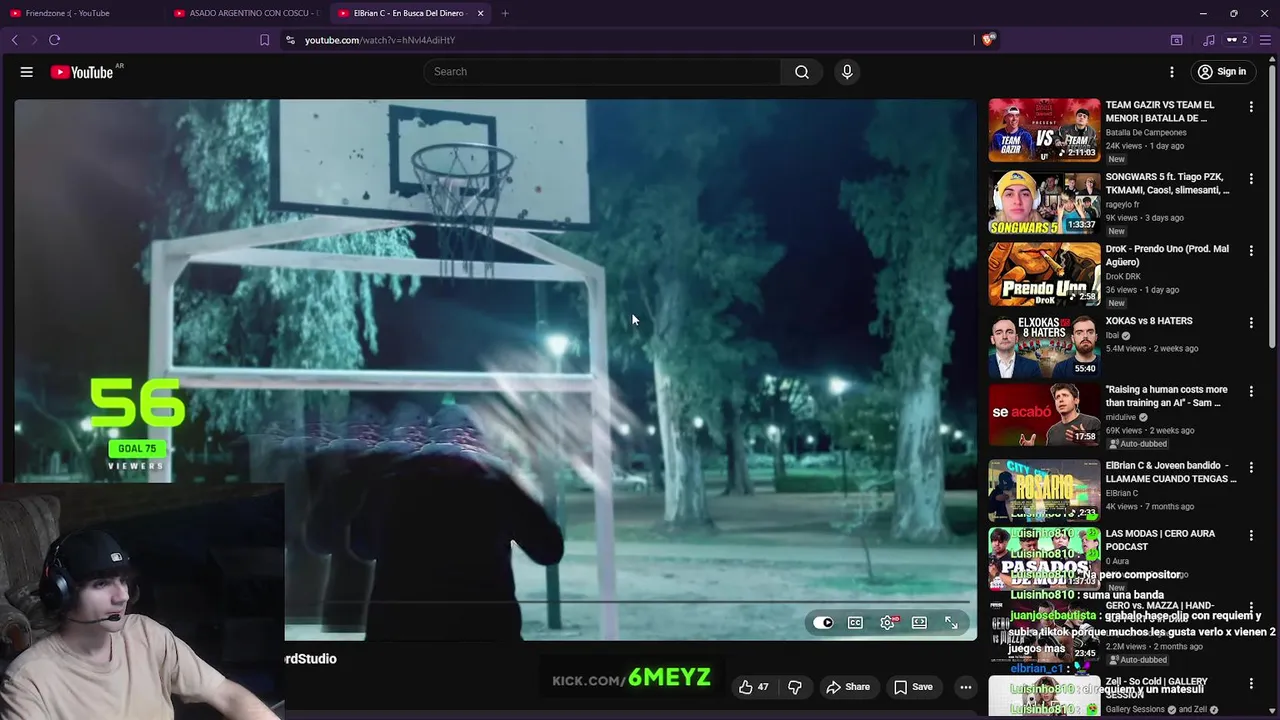The height and width of the screenshot is (720, 1280).
Task: Open the YouTube hamburger guide menu
Action: point(27,72)
